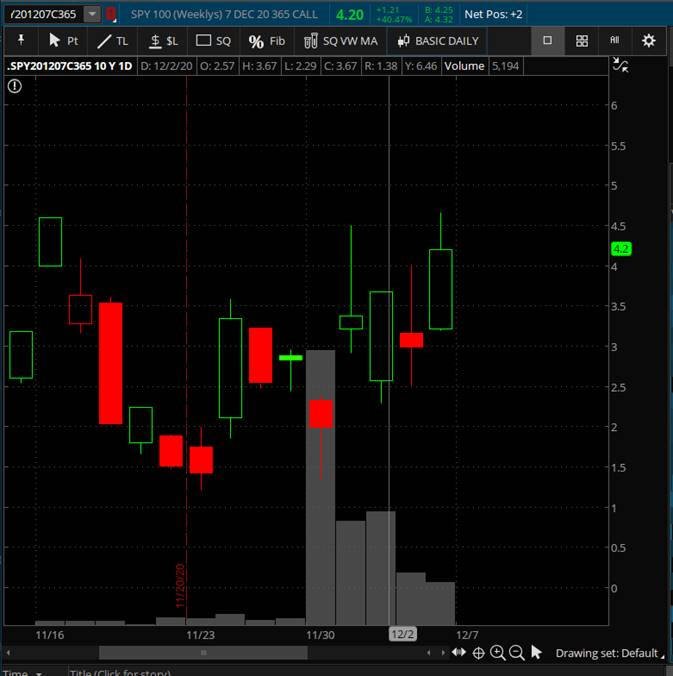The image size is (673, 676).
Task: Click the horizontal time scrollbar thumb
Action: click(x=203, y=653)
